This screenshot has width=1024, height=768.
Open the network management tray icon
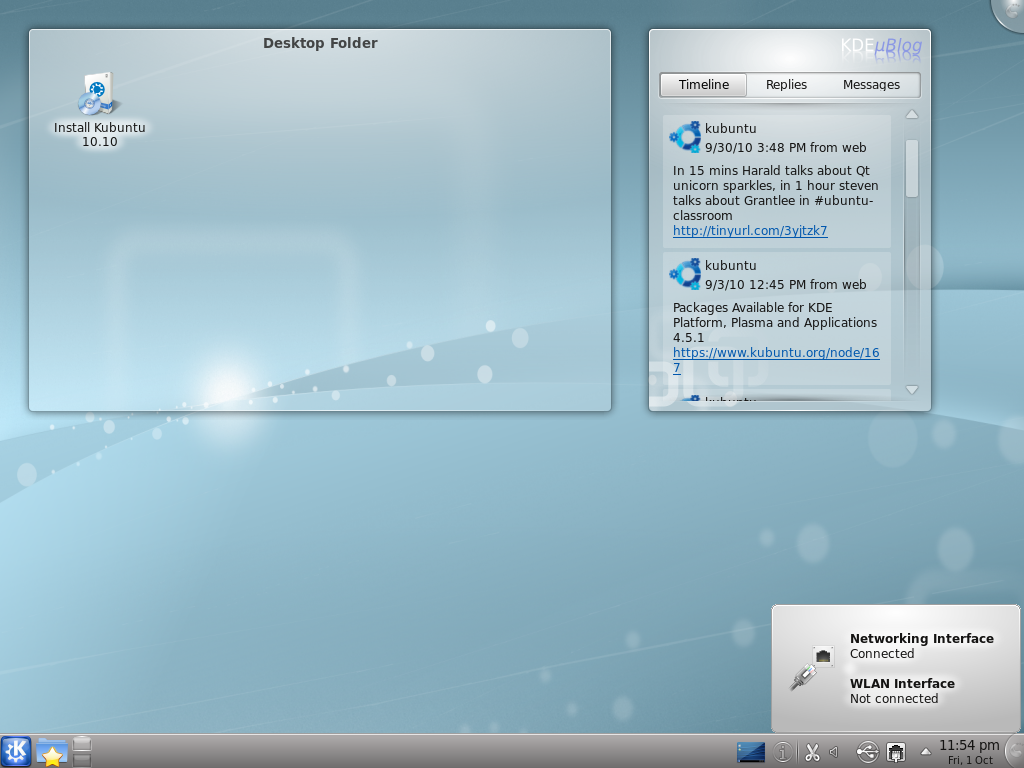895,752
